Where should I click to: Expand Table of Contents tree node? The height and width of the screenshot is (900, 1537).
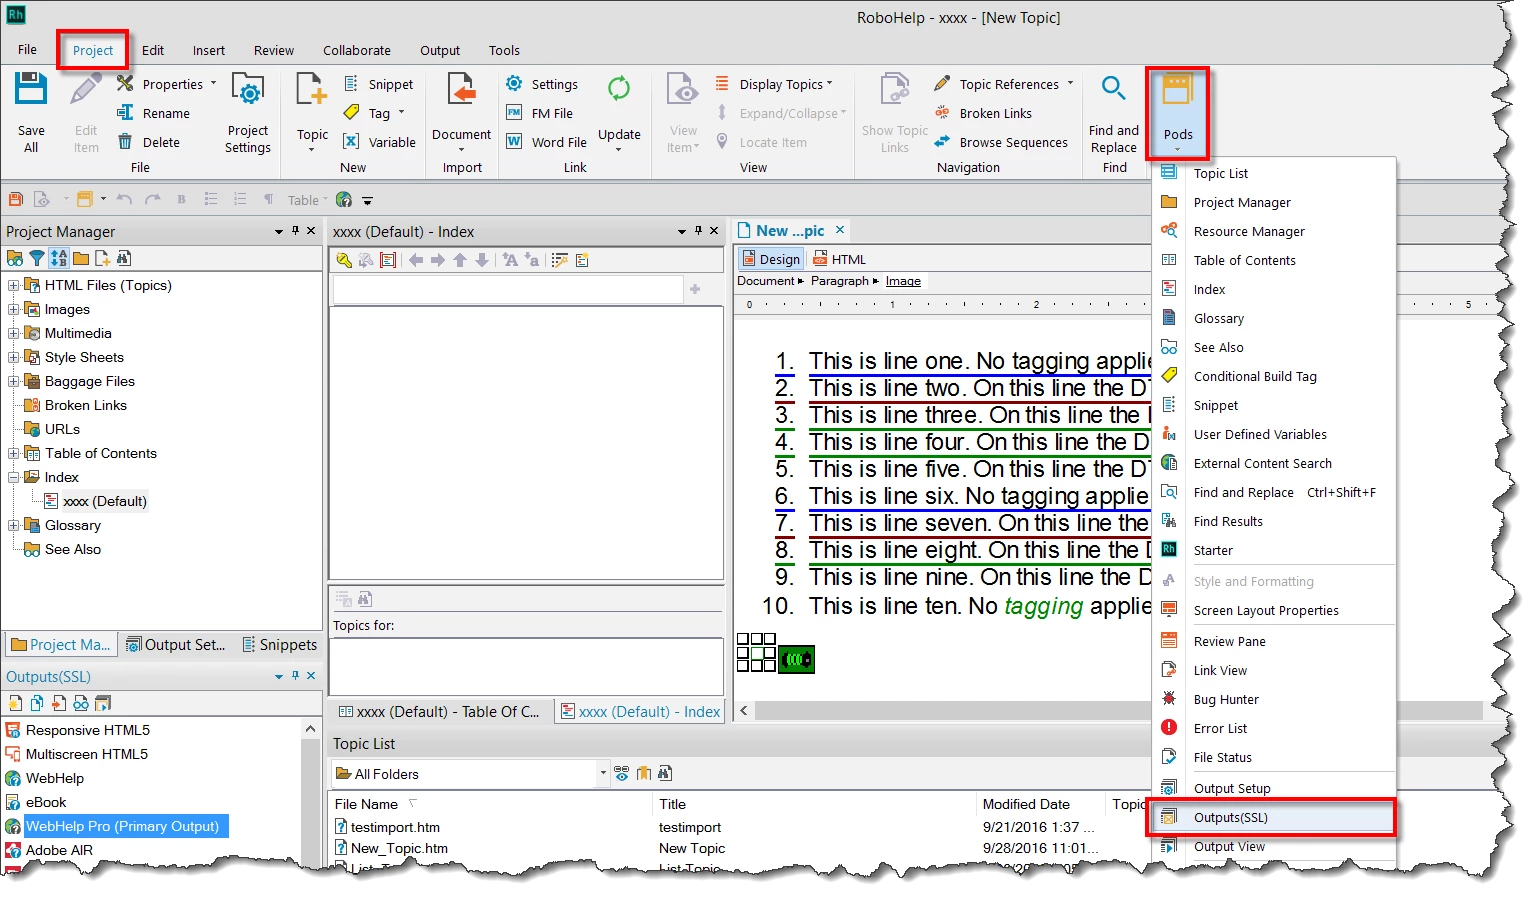[x=14, y=453]
